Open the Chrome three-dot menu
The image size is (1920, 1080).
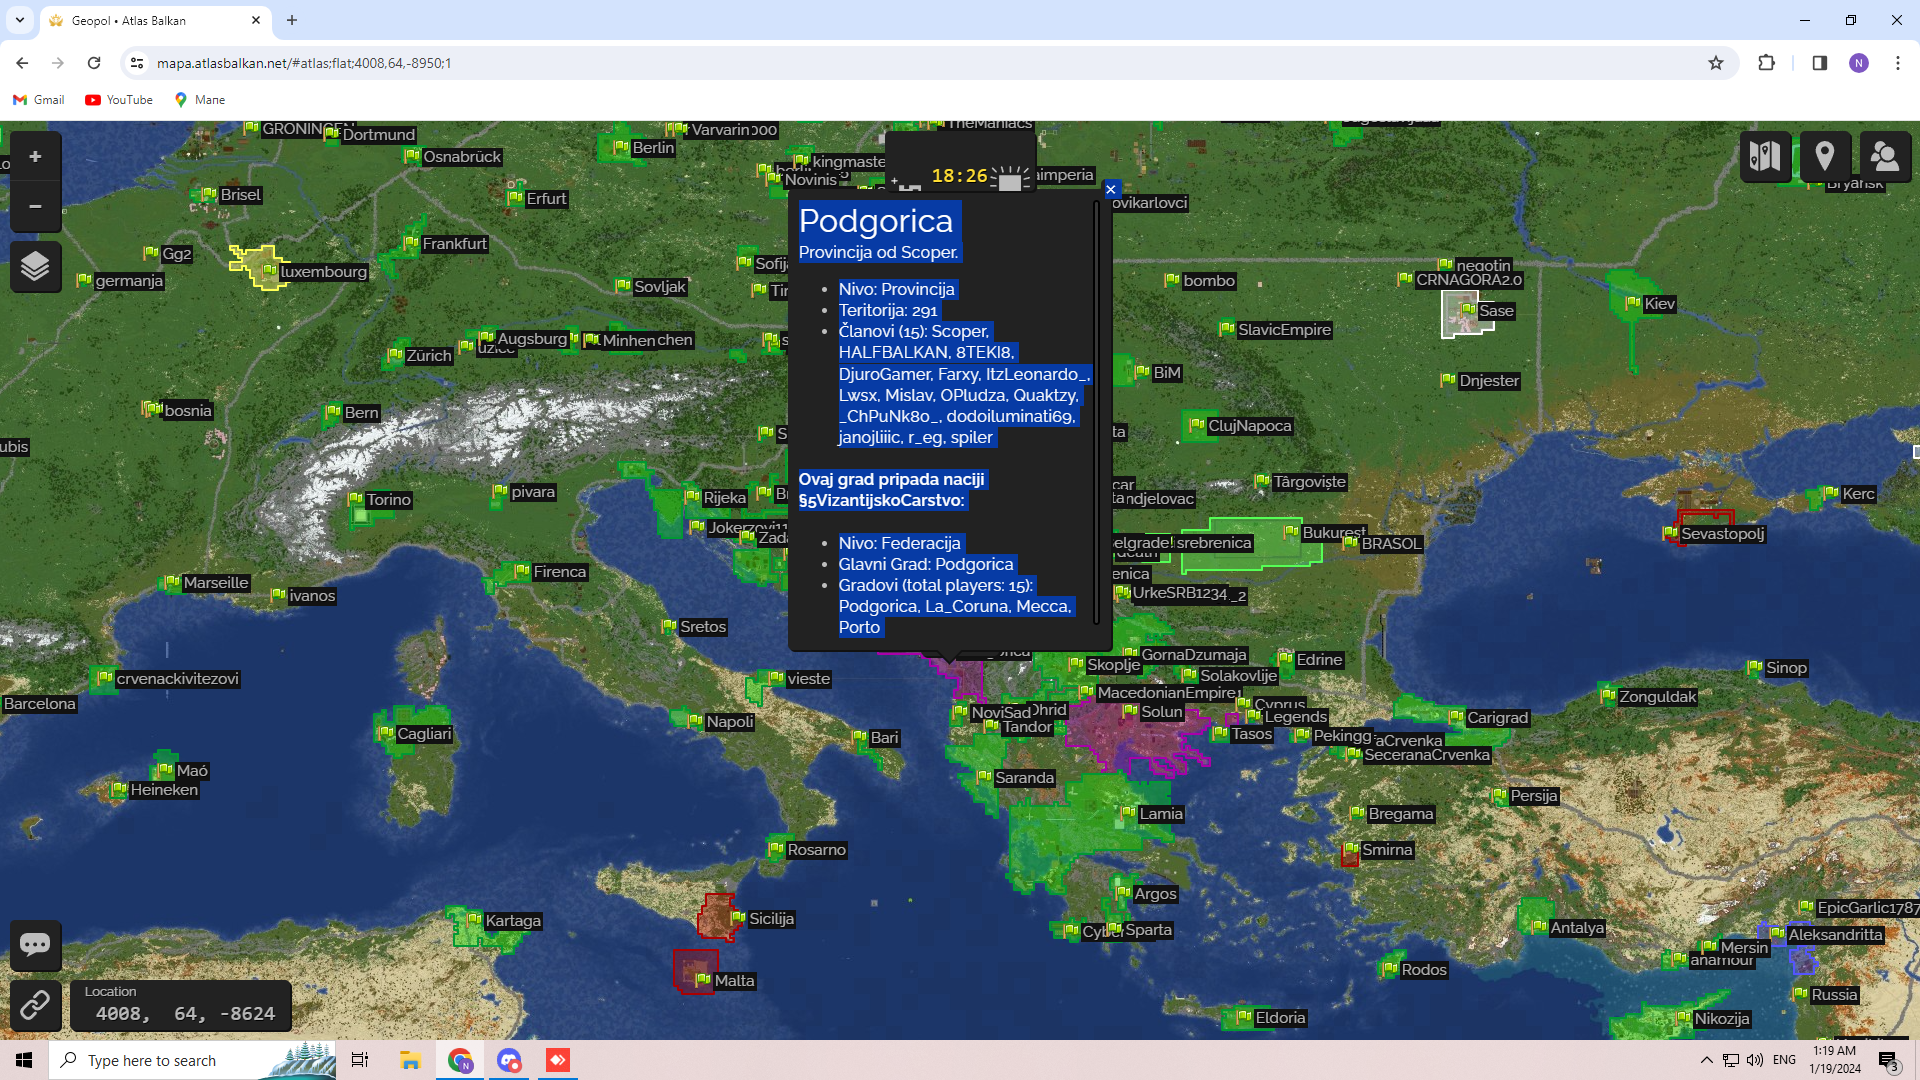[x=1898, y=63]
